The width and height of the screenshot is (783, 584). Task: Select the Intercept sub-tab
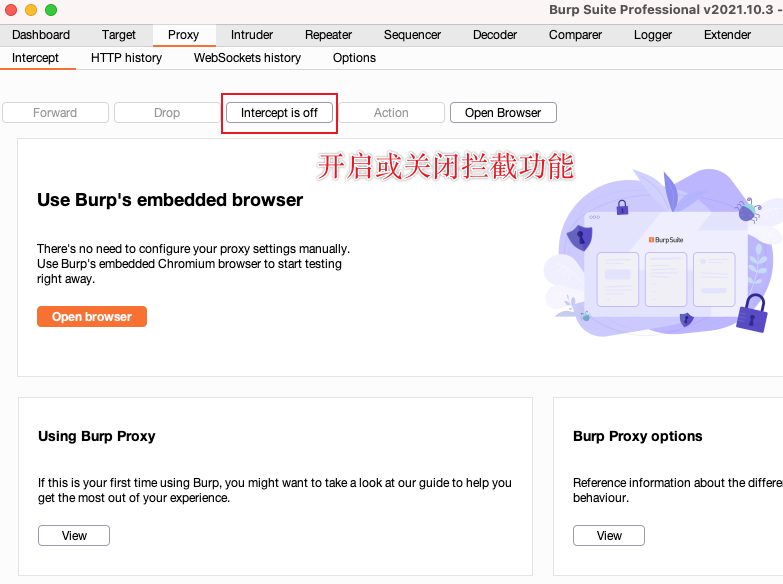35,58
